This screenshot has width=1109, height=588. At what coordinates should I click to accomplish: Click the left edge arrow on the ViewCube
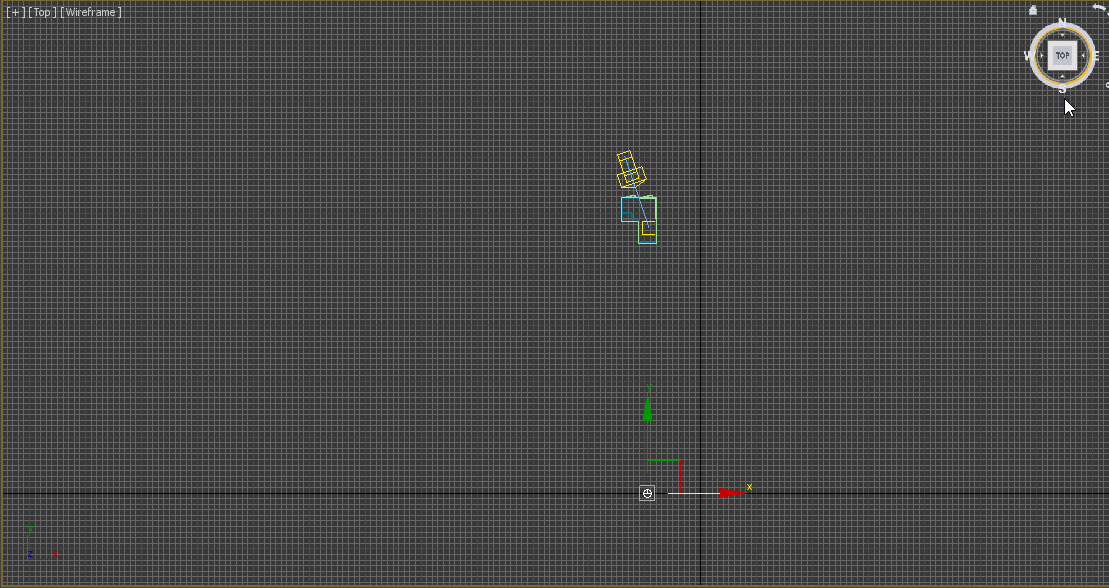[x=1043, y=55]
